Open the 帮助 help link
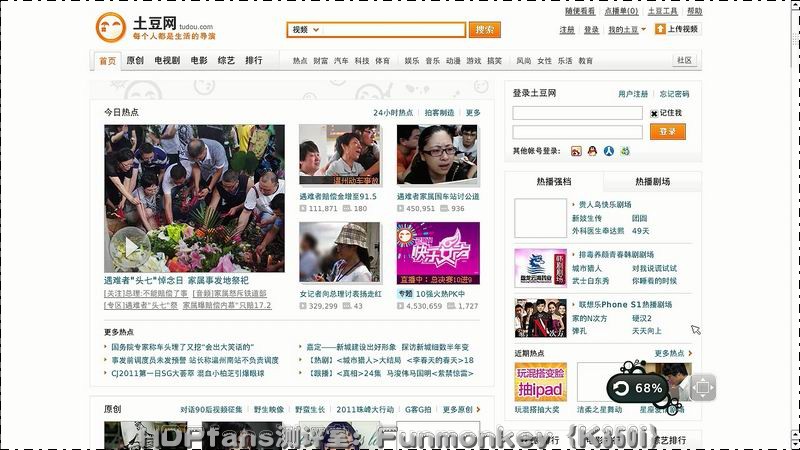Image resolution: width=800 pixels, height=450 pixels. [694, 11]
